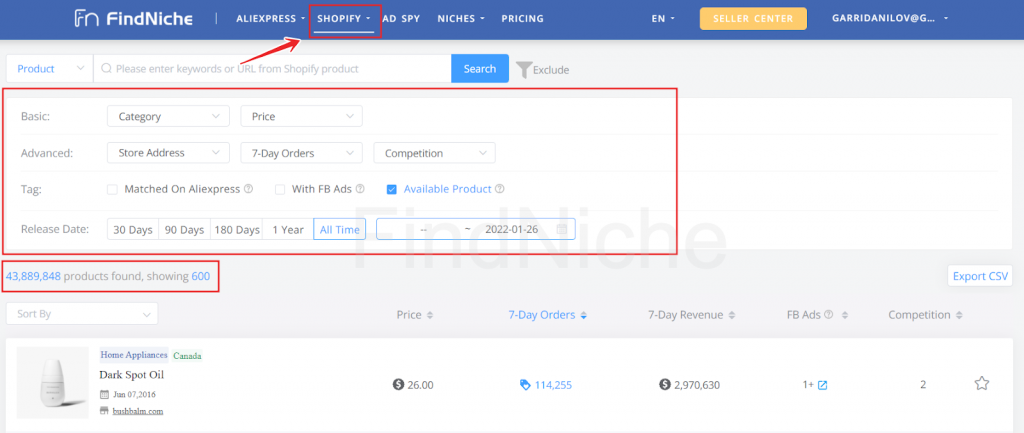
Task: Click the Home Appliances category tag
Action: click(134, 355)
